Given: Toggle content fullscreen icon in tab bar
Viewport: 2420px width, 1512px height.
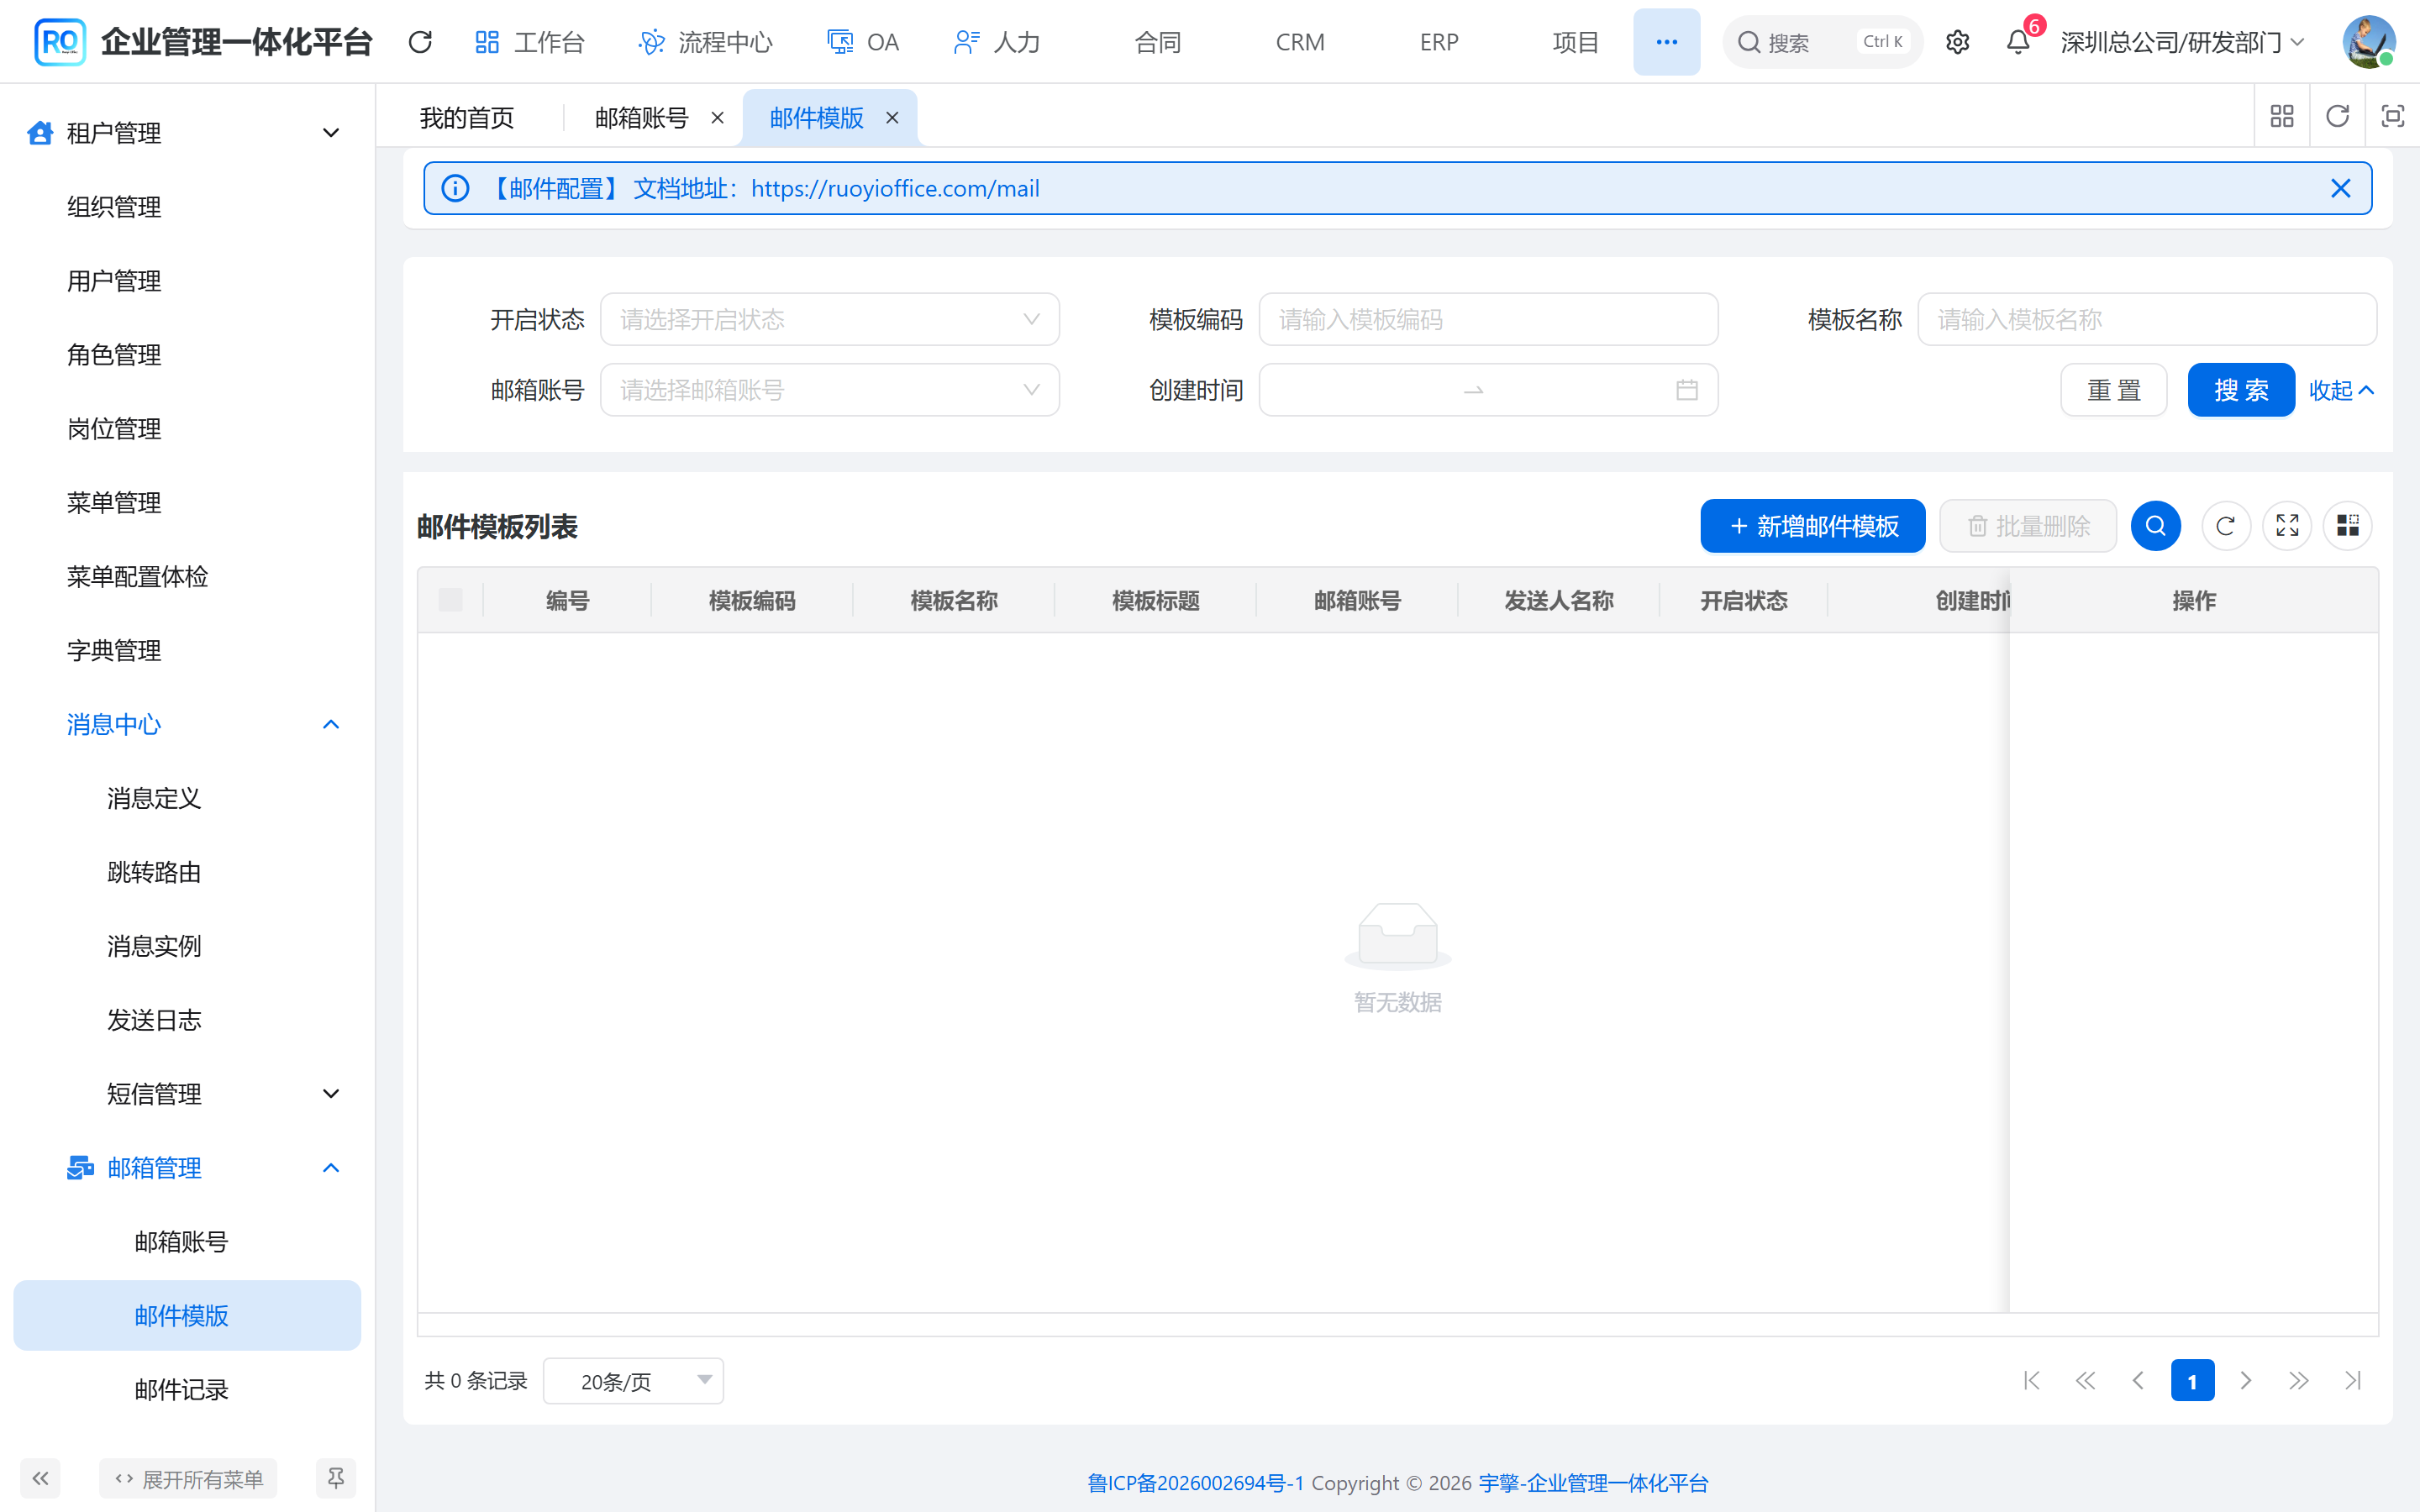Looking at the screenshot, I should (2392, 117).
